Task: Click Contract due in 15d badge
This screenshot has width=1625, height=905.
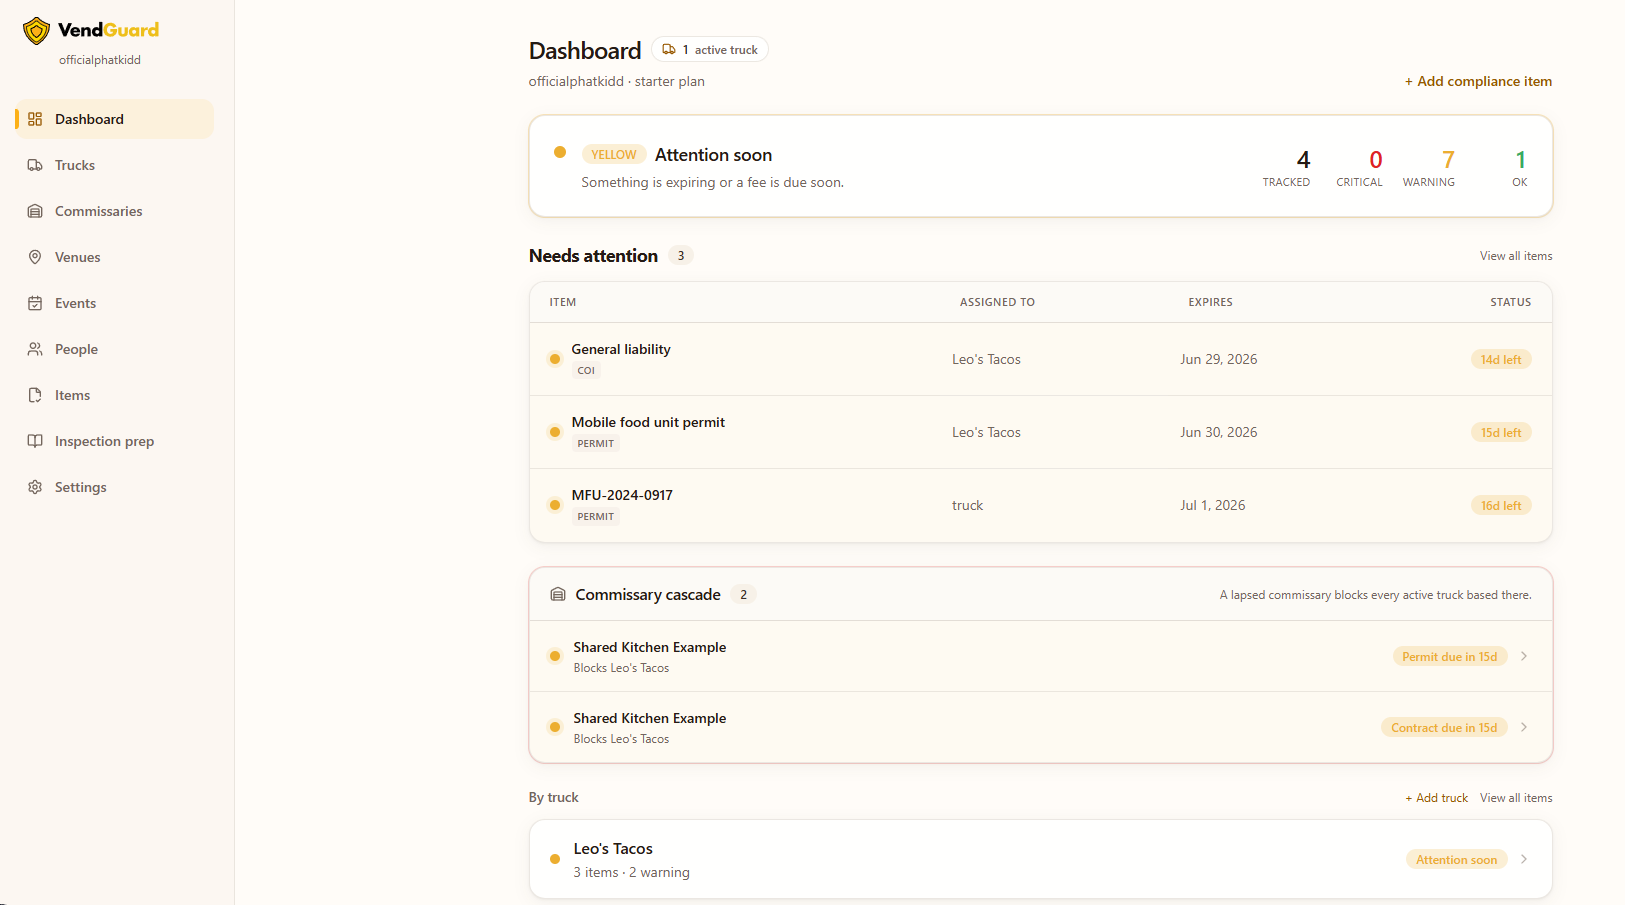Action: (x=1444, y=728)
